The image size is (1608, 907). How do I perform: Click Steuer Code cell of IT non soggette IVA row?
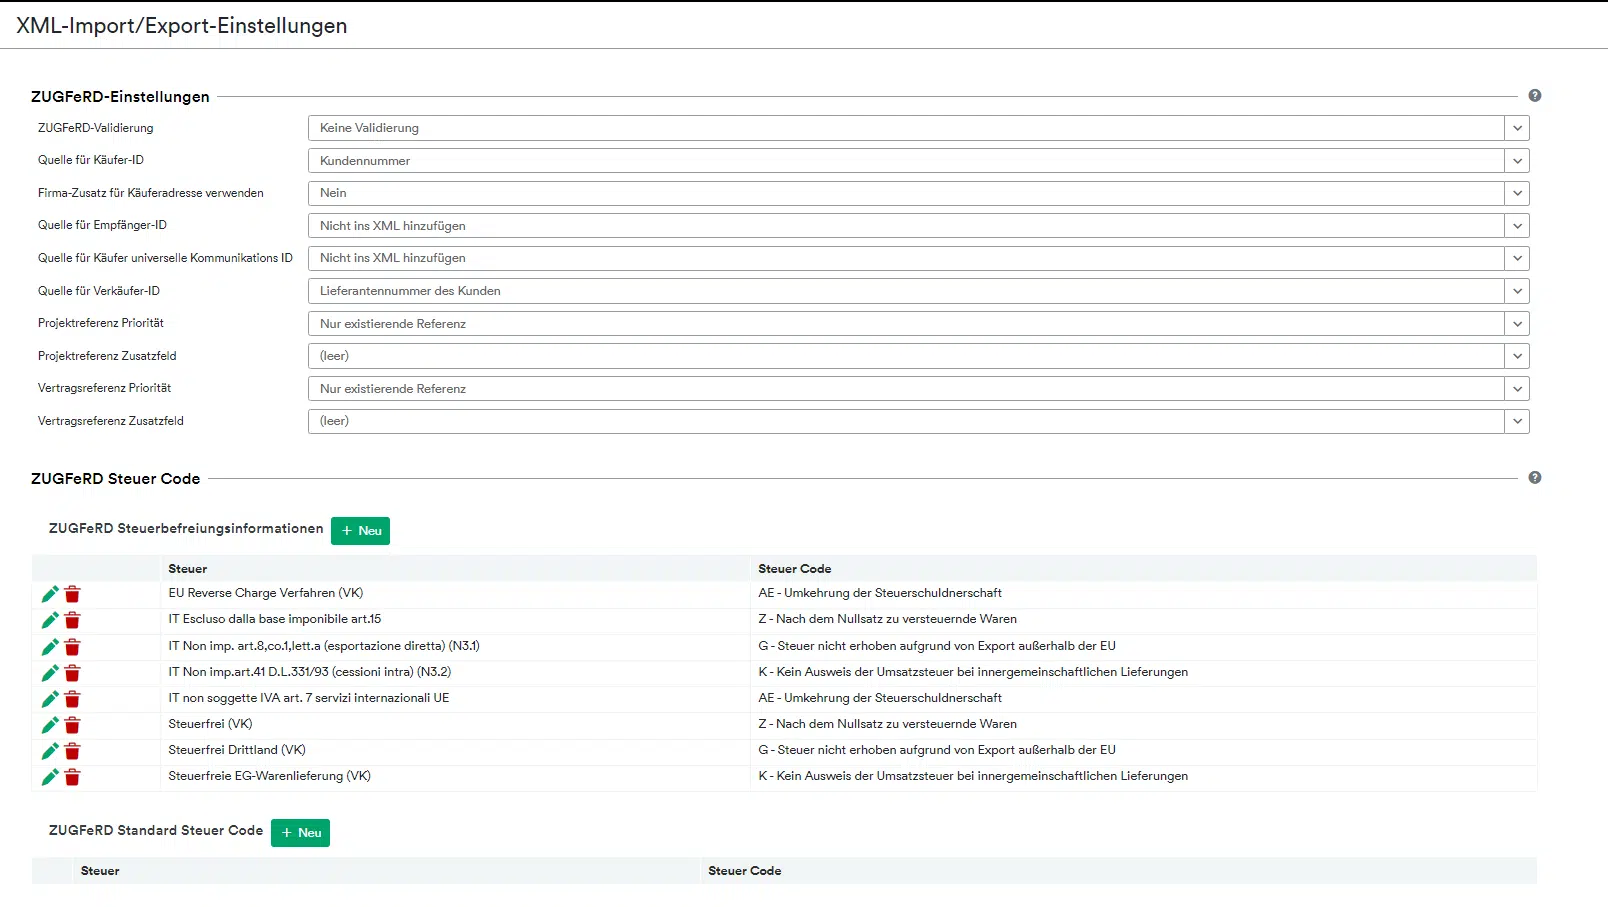[1144, 698]
